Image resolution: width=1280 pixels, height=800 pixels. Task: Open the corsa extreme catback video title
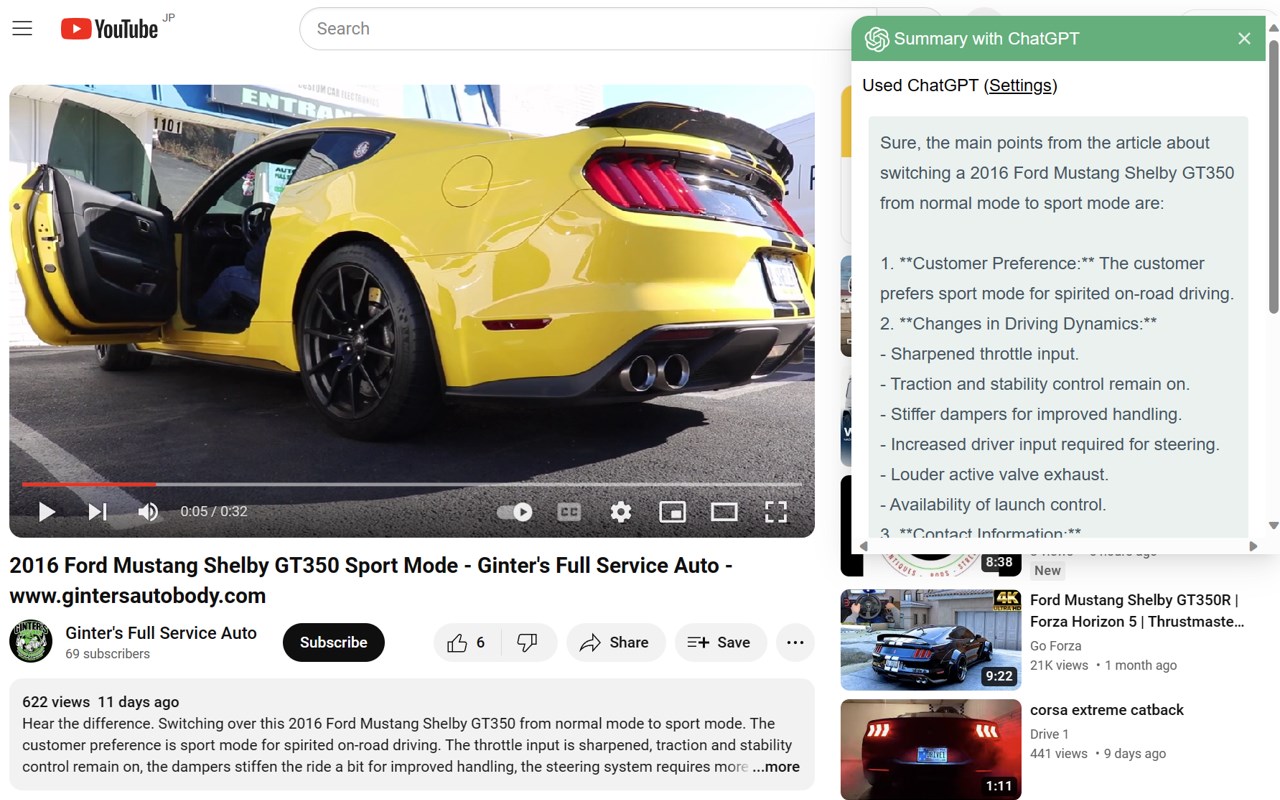(x=1107, y=710)
